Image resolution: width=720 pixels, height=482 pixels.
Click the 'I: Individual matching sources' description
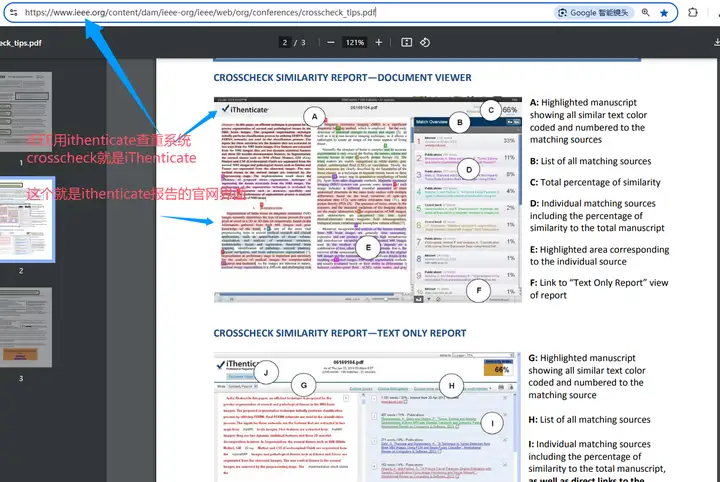point(596,462)
